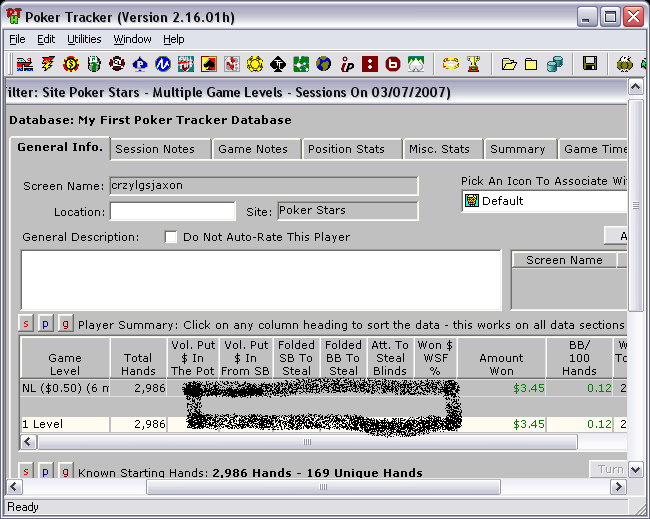The image size is (650, 519).
Task: Sort by the Amount Won column header
Action: pos(502,358)
